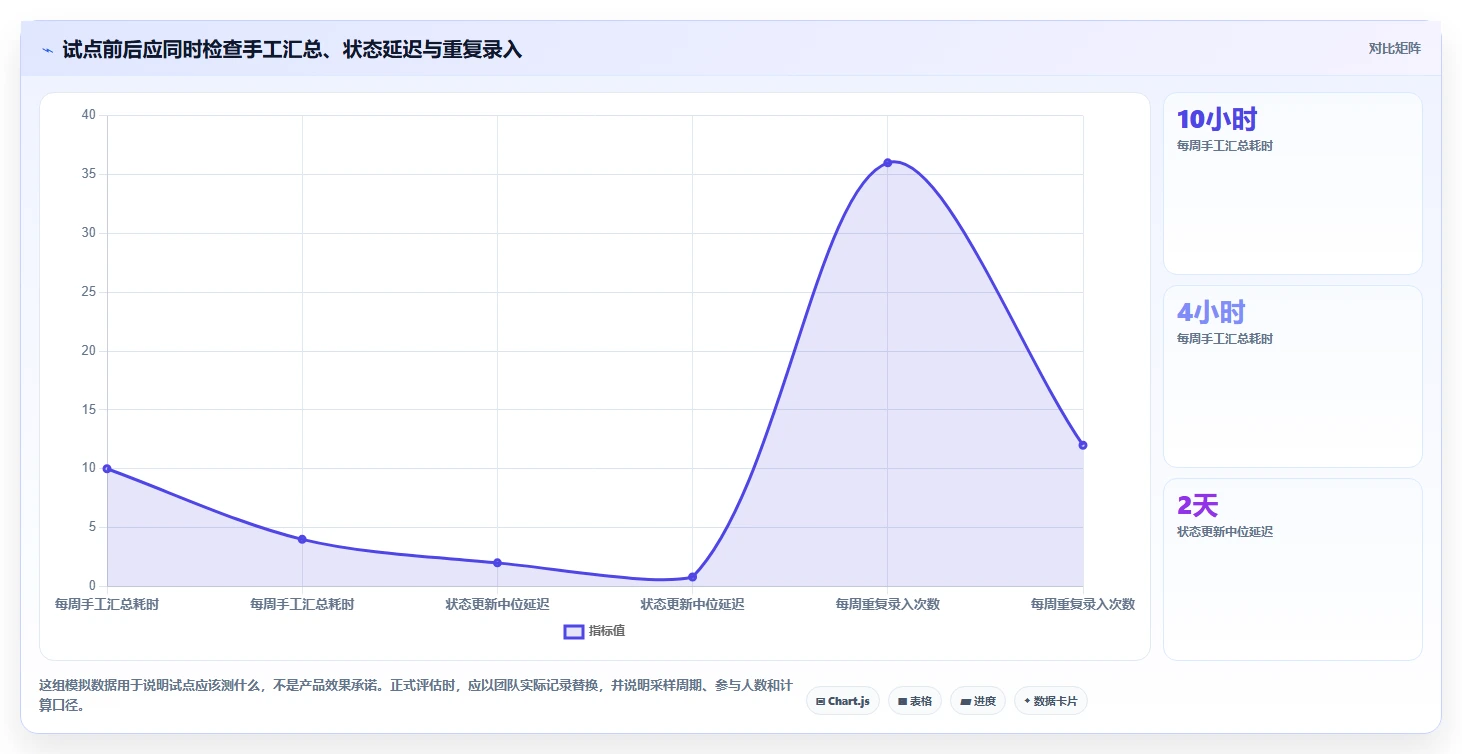
Task: Click the last x-axis label 每周重复录入次数
Action: [x=1083, y=604]
